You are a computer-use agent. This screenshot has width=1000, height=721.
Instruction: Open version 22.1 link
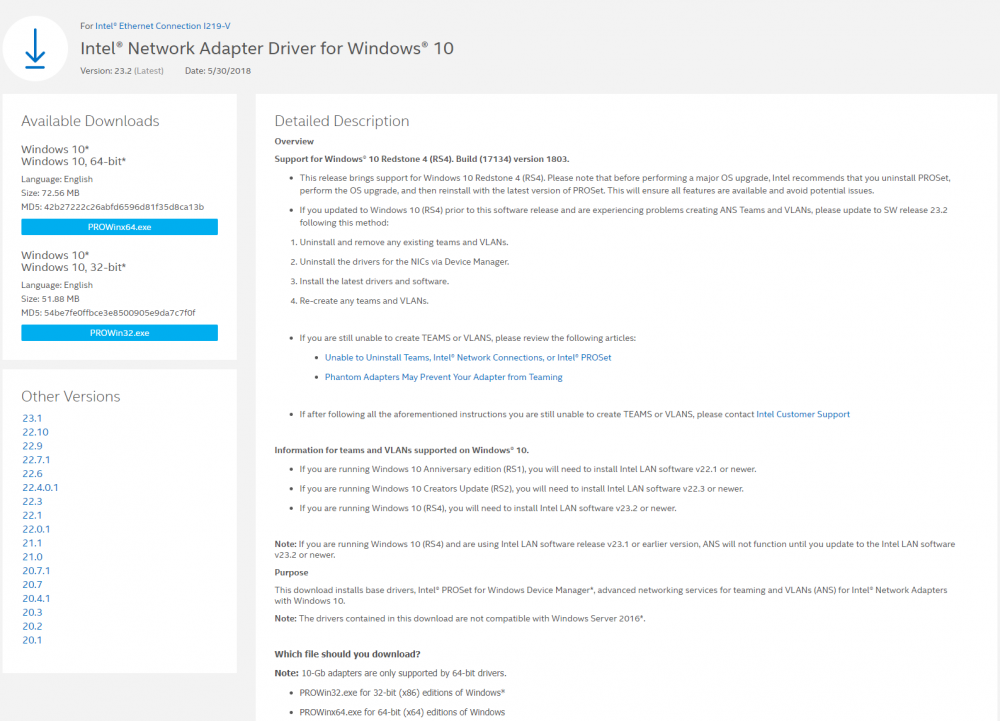pos(32,515)
